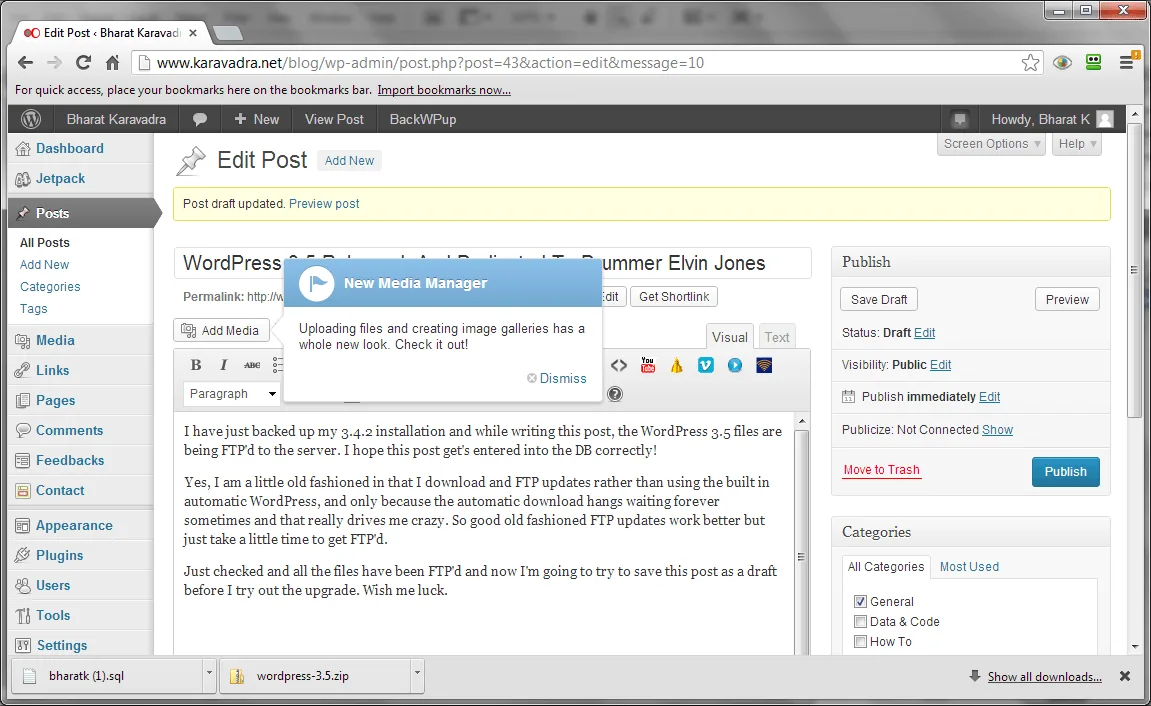The height and width of the screenshot is (706, 1151).
Task: Expand the Screen Options panel
Action: tap(992, 144)
